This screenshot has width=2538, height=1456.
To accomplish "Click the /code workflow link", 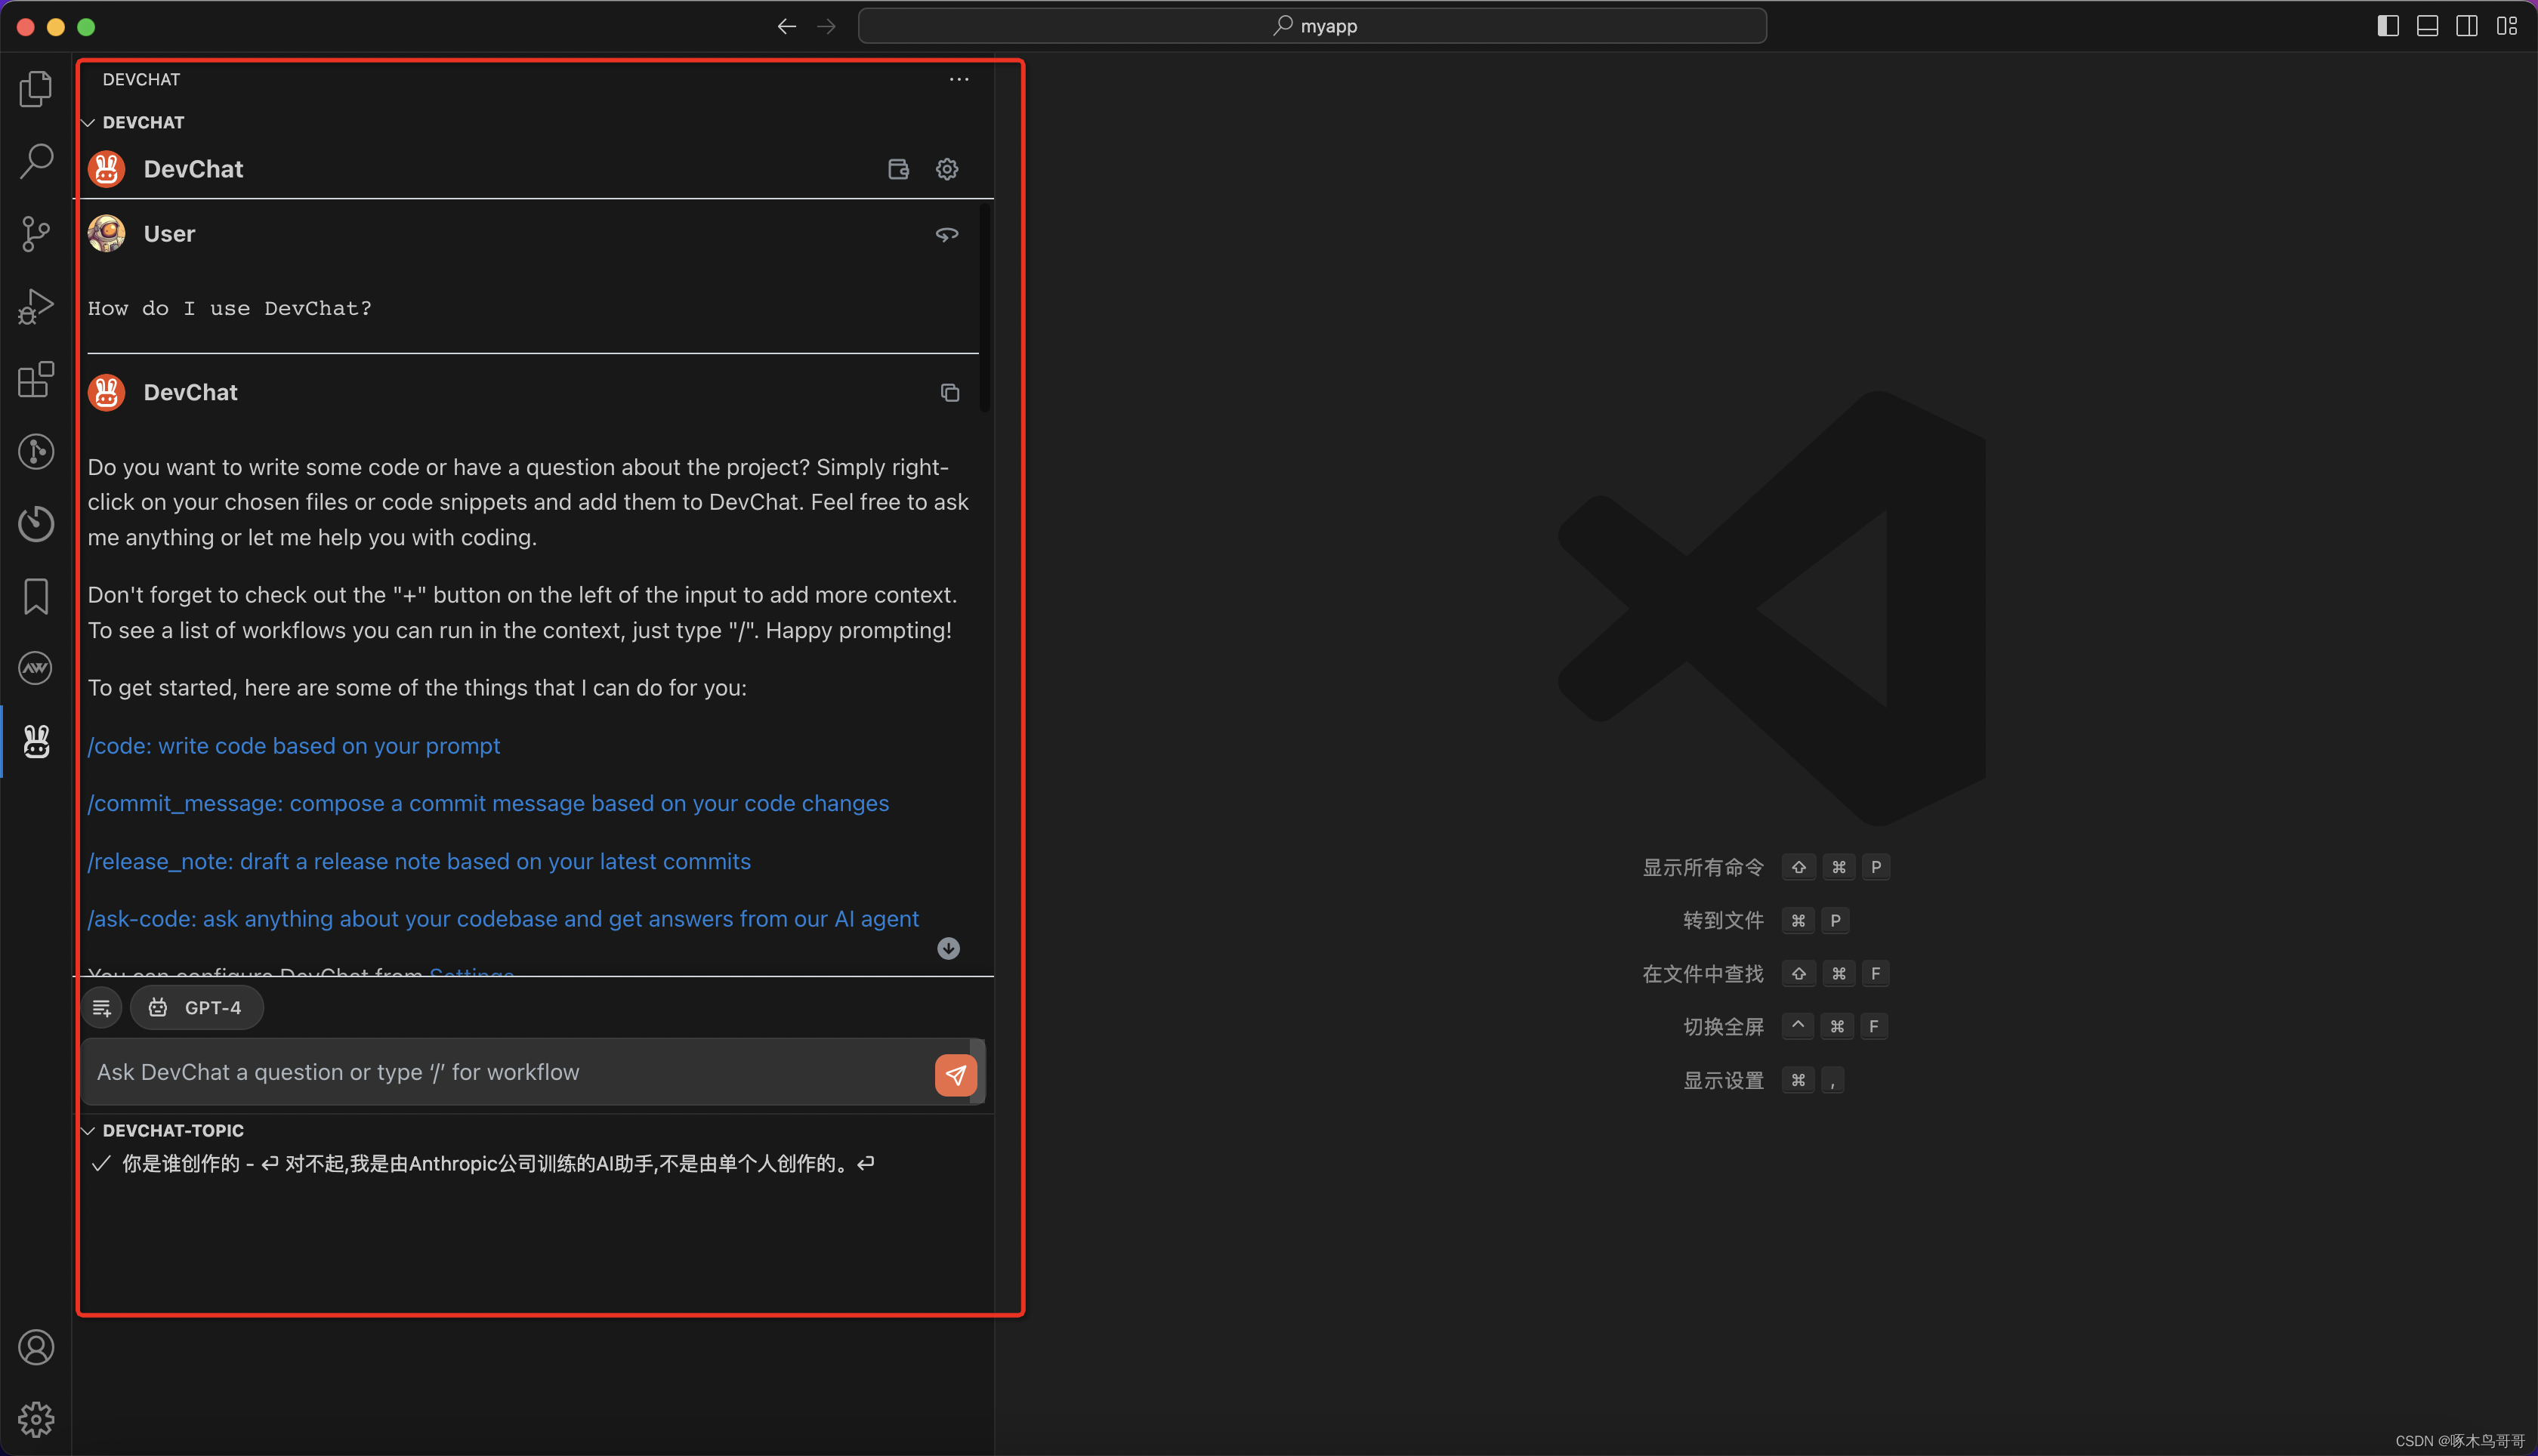I will click(x=294, y=746).
